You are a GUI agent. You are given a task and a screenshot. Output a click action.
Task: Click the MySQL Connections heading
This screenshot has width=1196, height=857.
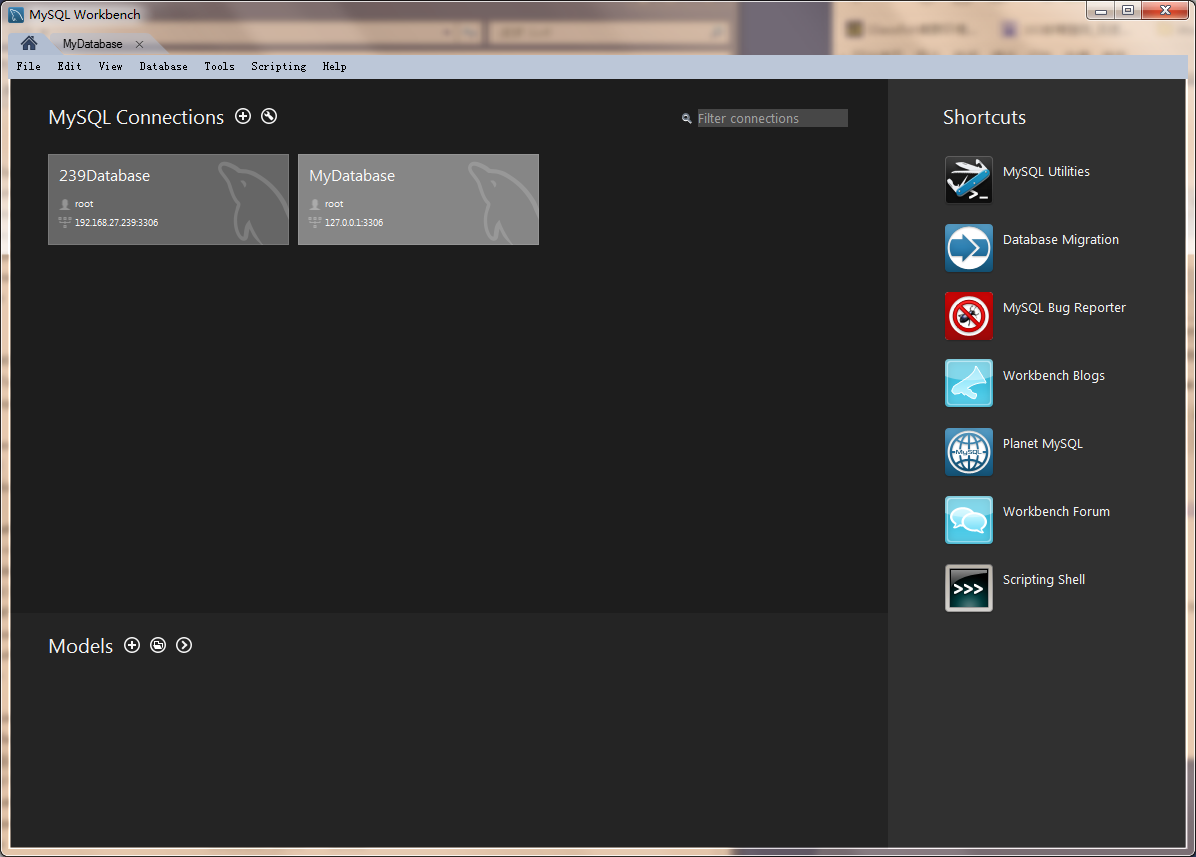136,117
